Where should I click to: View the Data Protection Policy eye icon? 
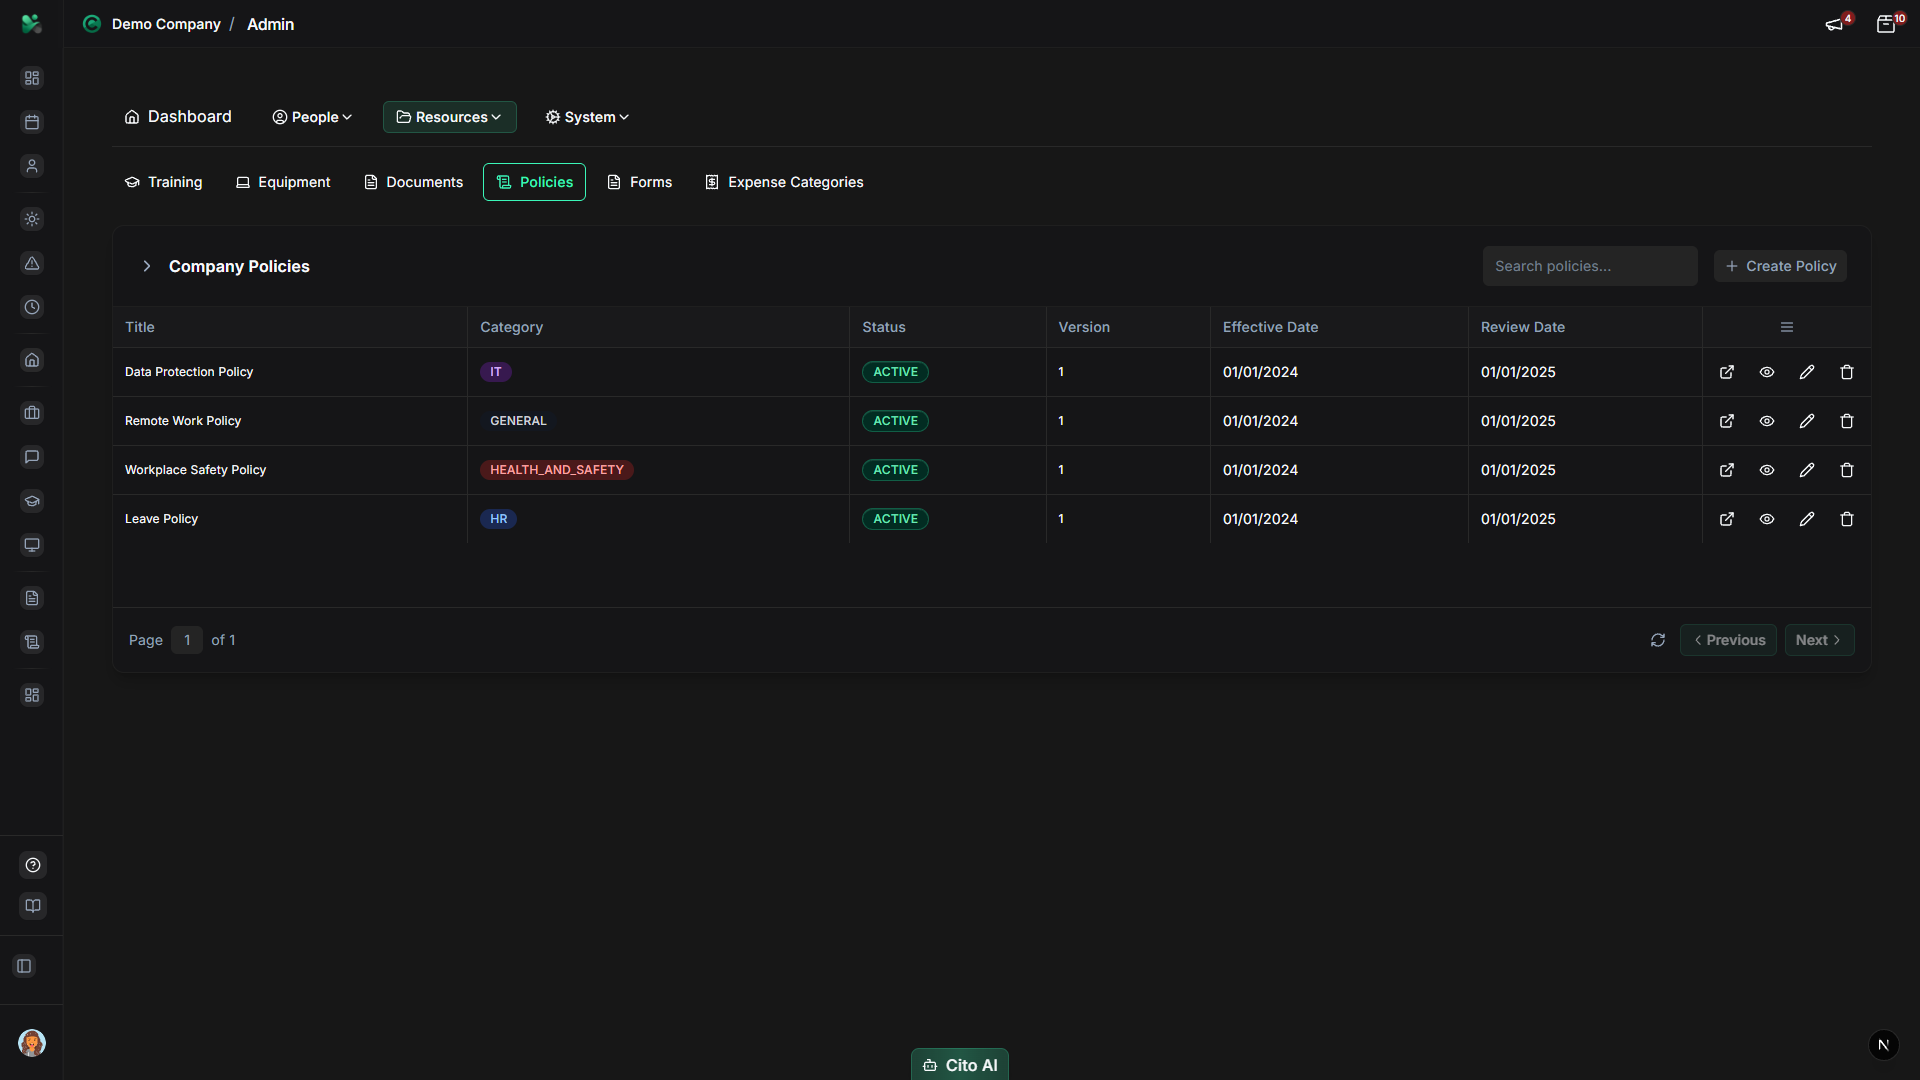click(x=1767, y=372)
